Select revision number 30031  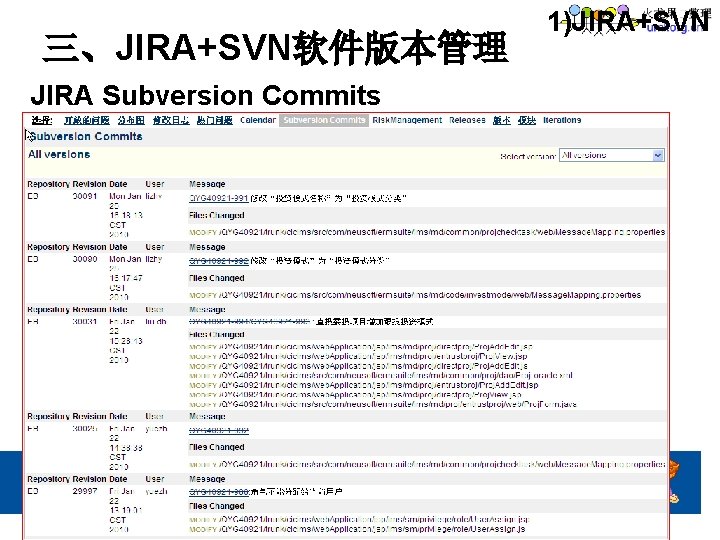tap(85, 321)
